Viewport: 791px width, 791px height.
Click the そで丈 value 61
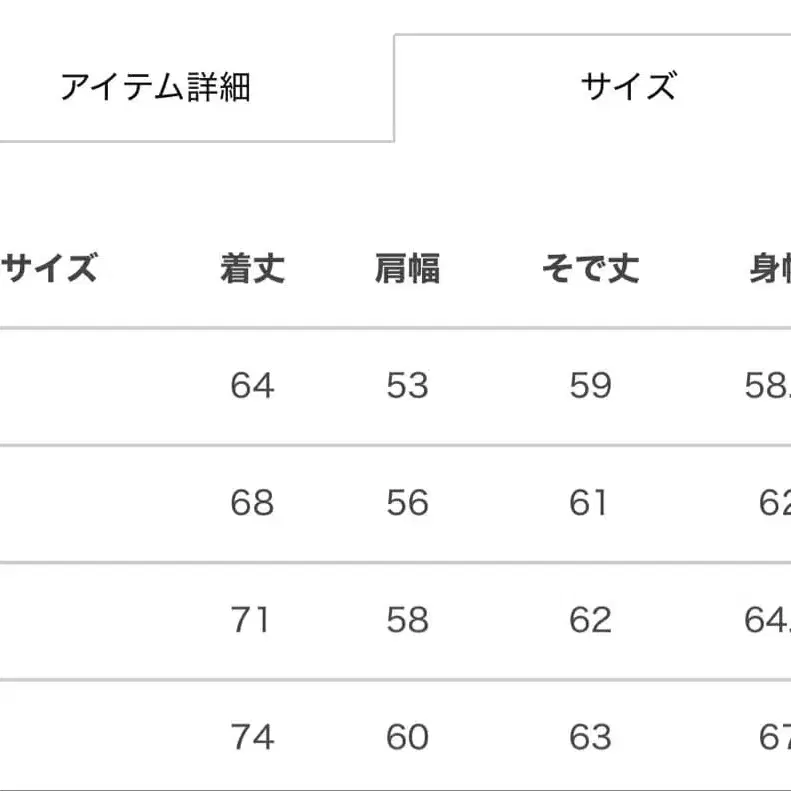589,503
